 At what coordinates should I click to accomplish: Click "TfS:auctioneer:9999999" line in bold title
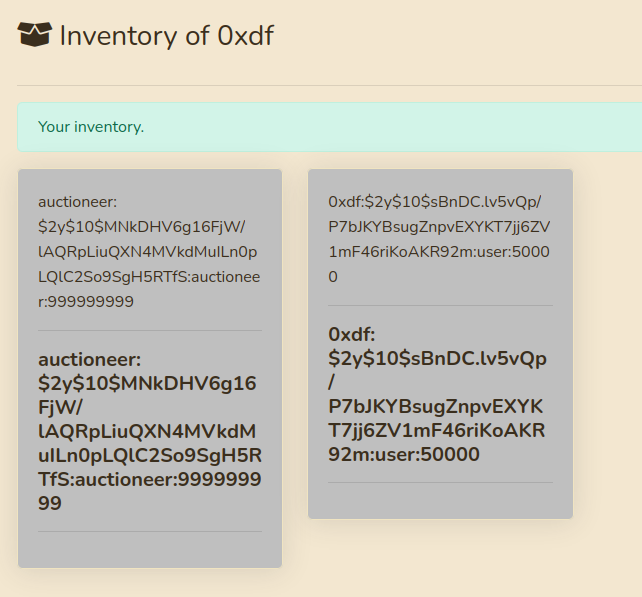click(x=149, y=479)
